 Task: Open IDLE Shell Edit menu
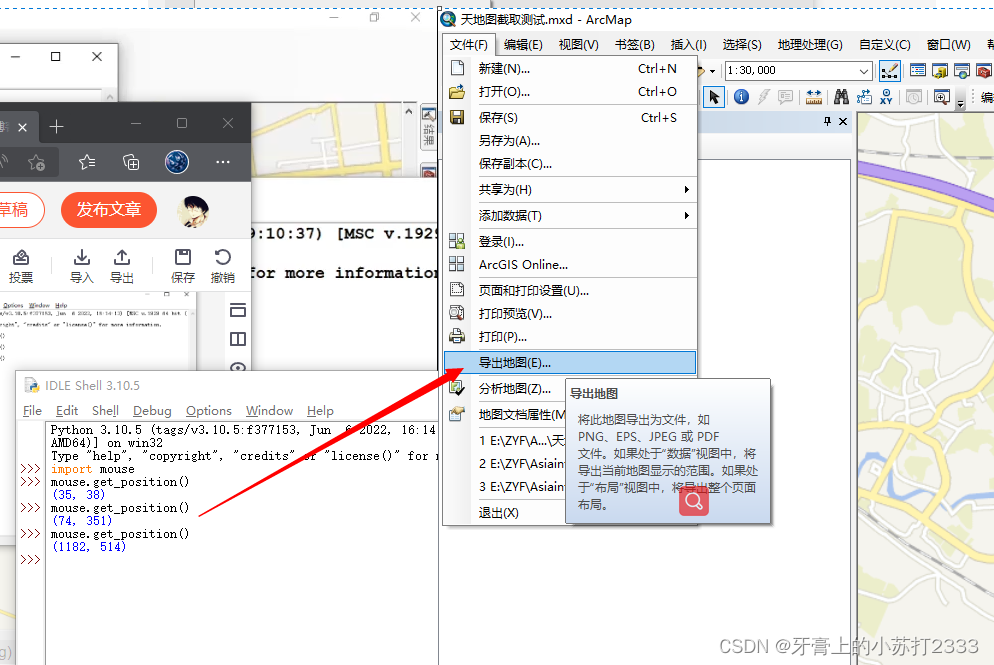click(x=67, y=411)
